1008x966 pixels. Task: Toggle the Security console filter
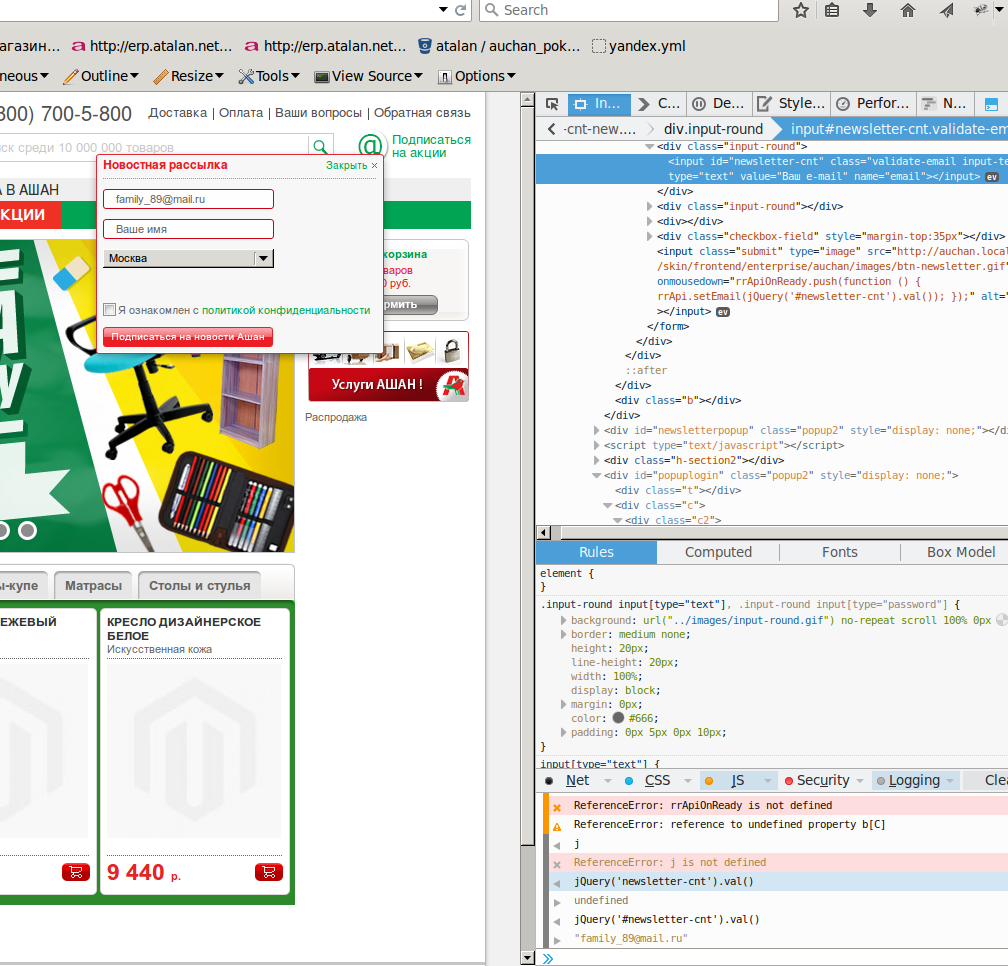tap(823, 780)
